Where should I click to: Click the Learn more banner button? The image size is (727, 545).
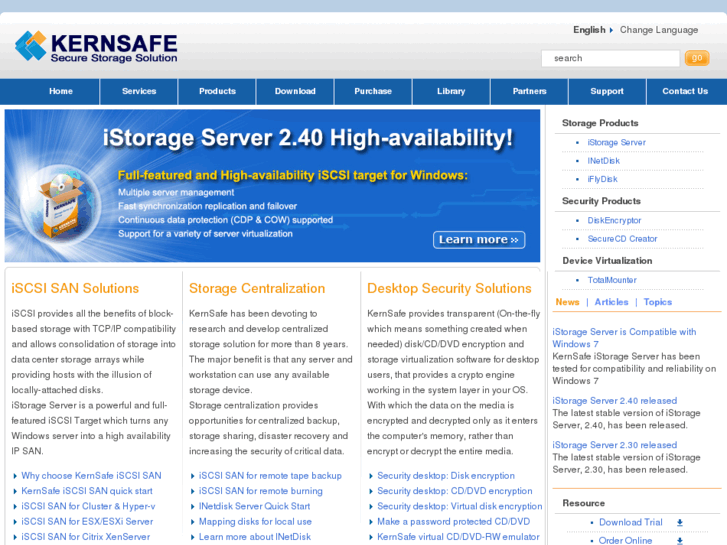point(479,240)
